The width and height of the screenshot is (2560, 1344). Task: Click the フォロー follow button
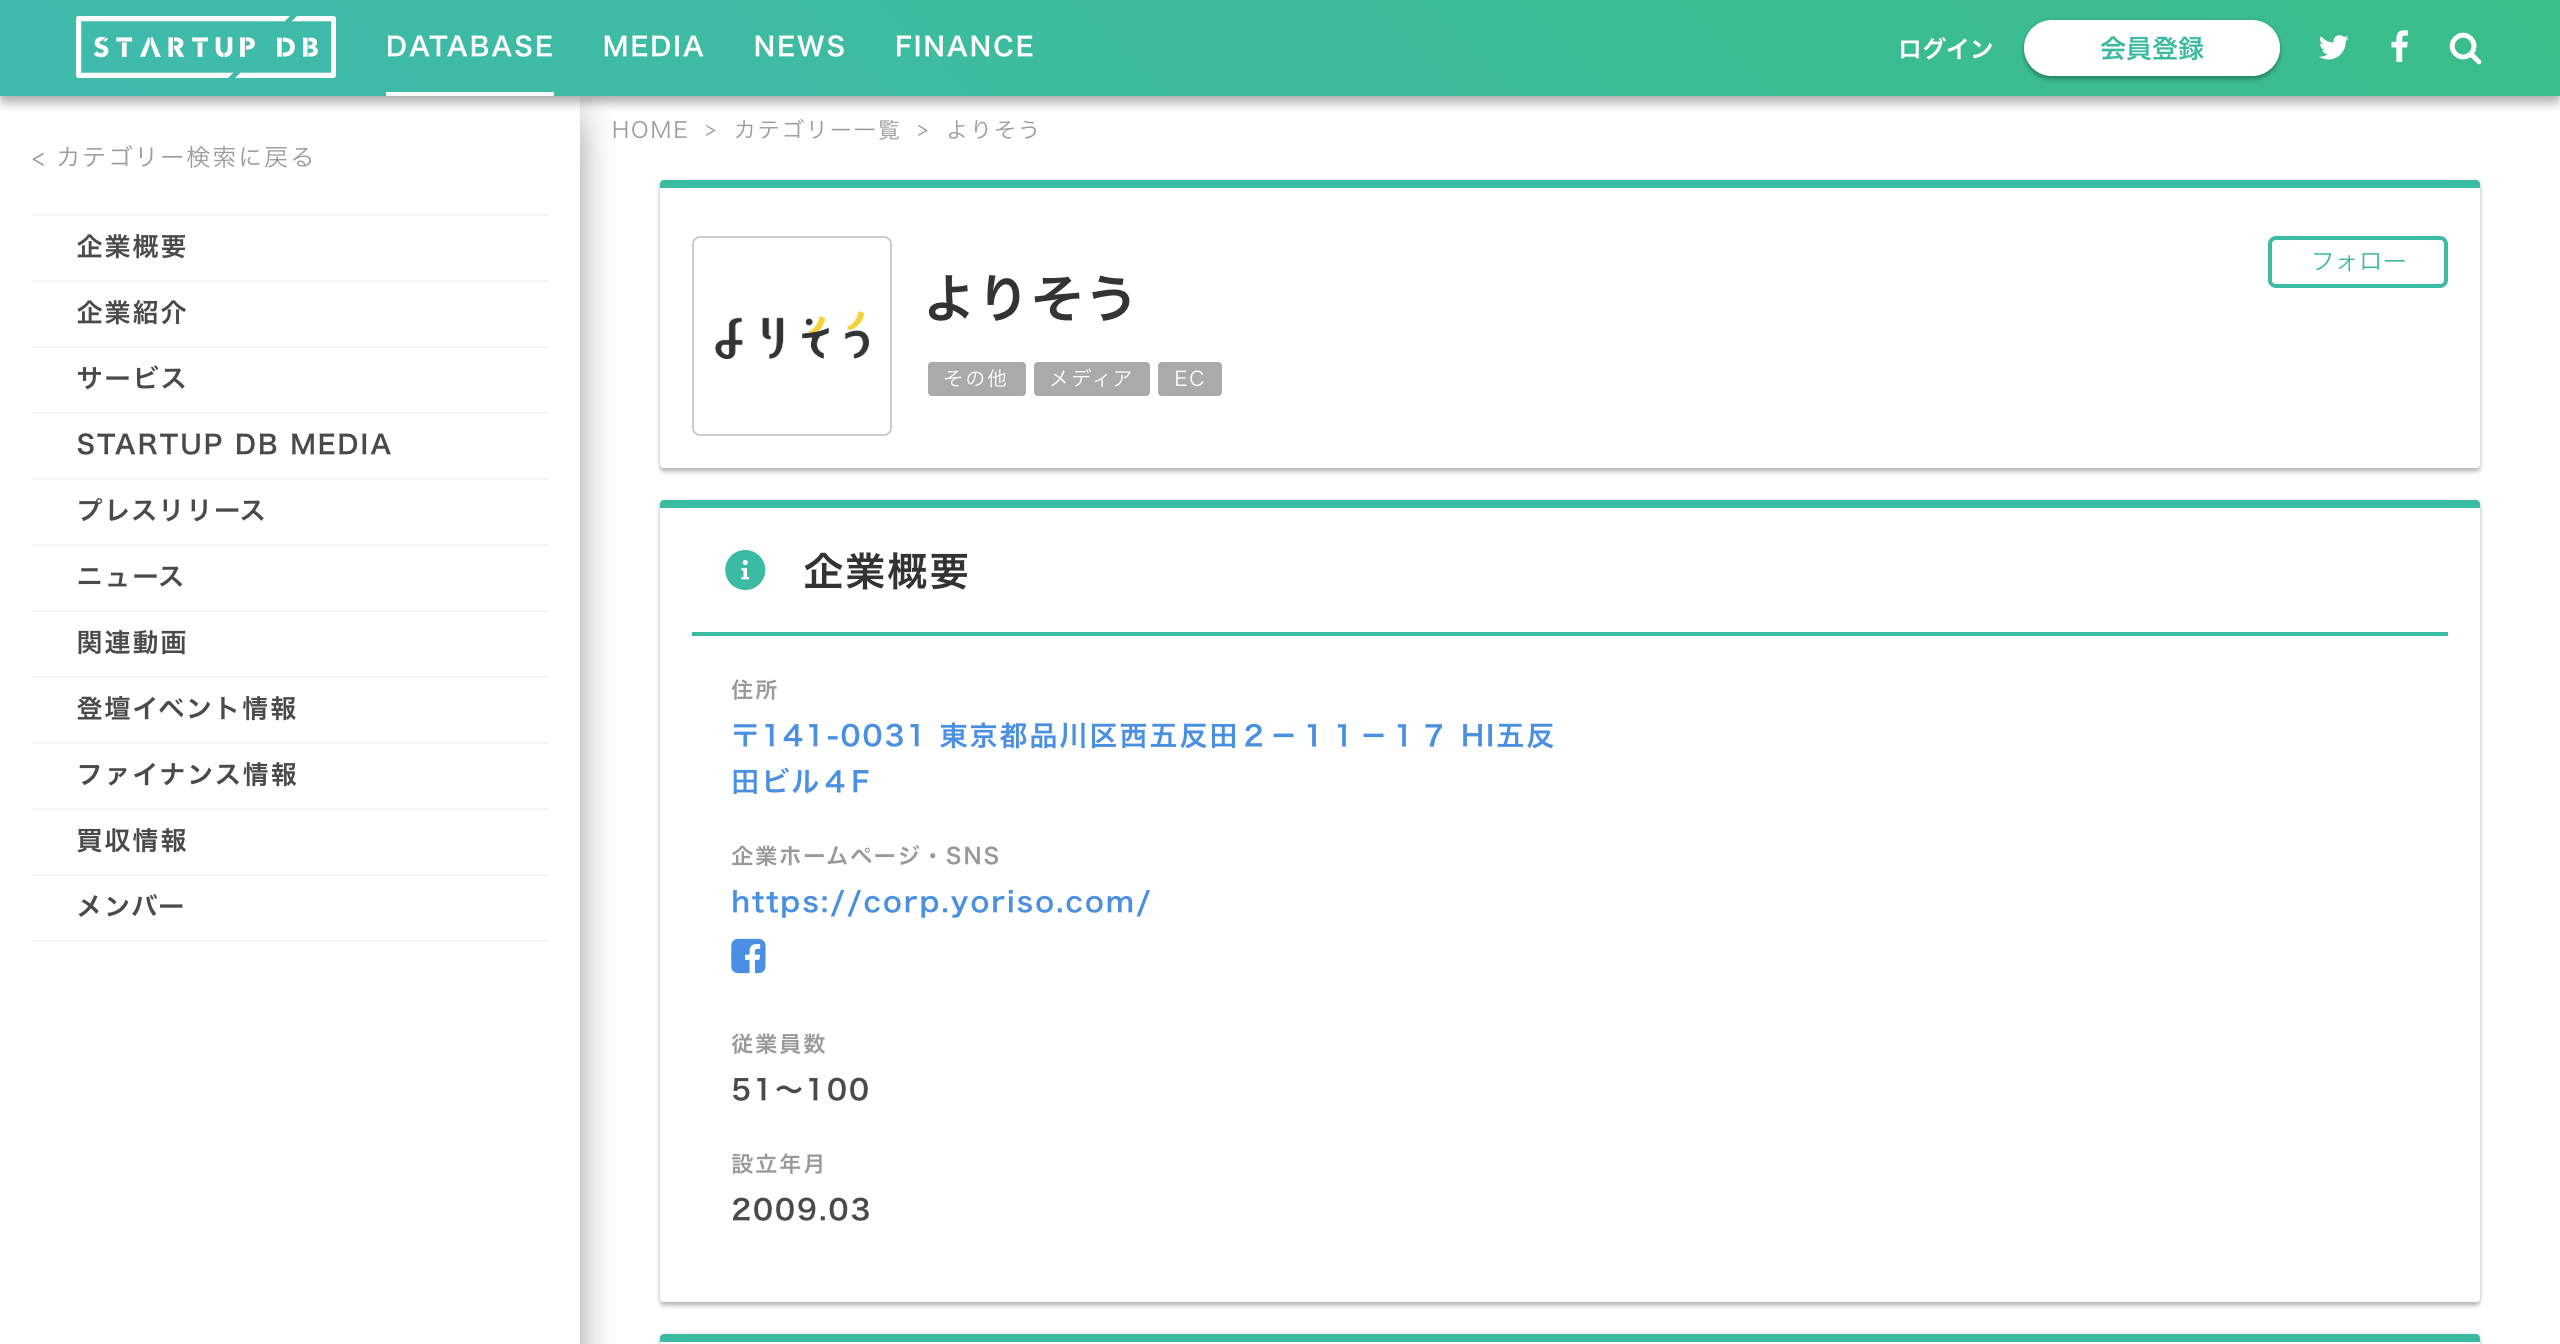point(2357,262)
